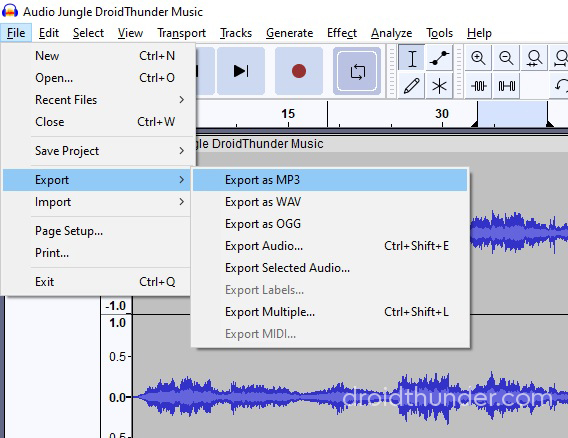Open the Generate menu

[x=289, y=33]
